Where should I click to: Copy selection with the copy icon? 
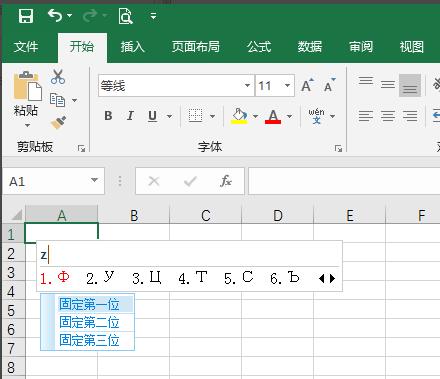click(57, 100)
